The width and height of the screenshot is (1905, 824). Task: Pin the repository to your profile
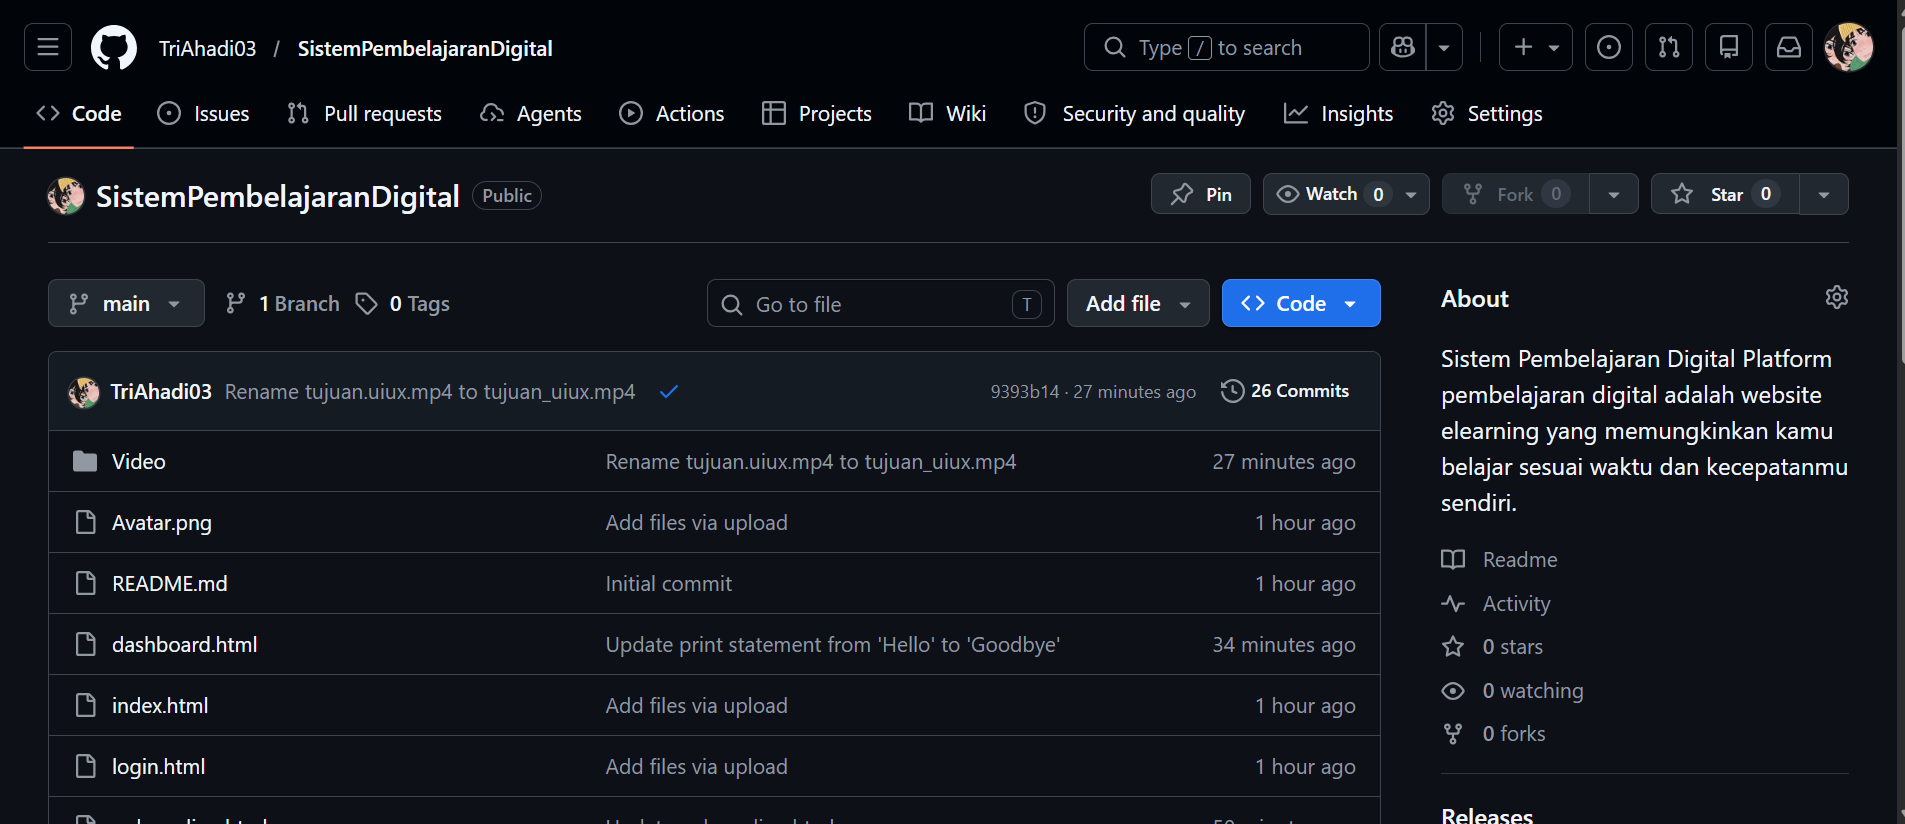coord(1201,194)
